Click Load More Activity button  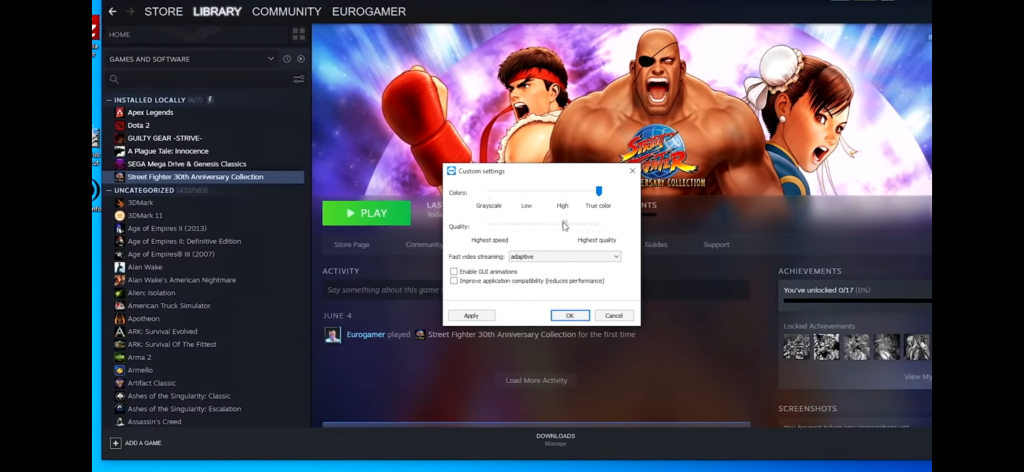[x=536, y=381]
